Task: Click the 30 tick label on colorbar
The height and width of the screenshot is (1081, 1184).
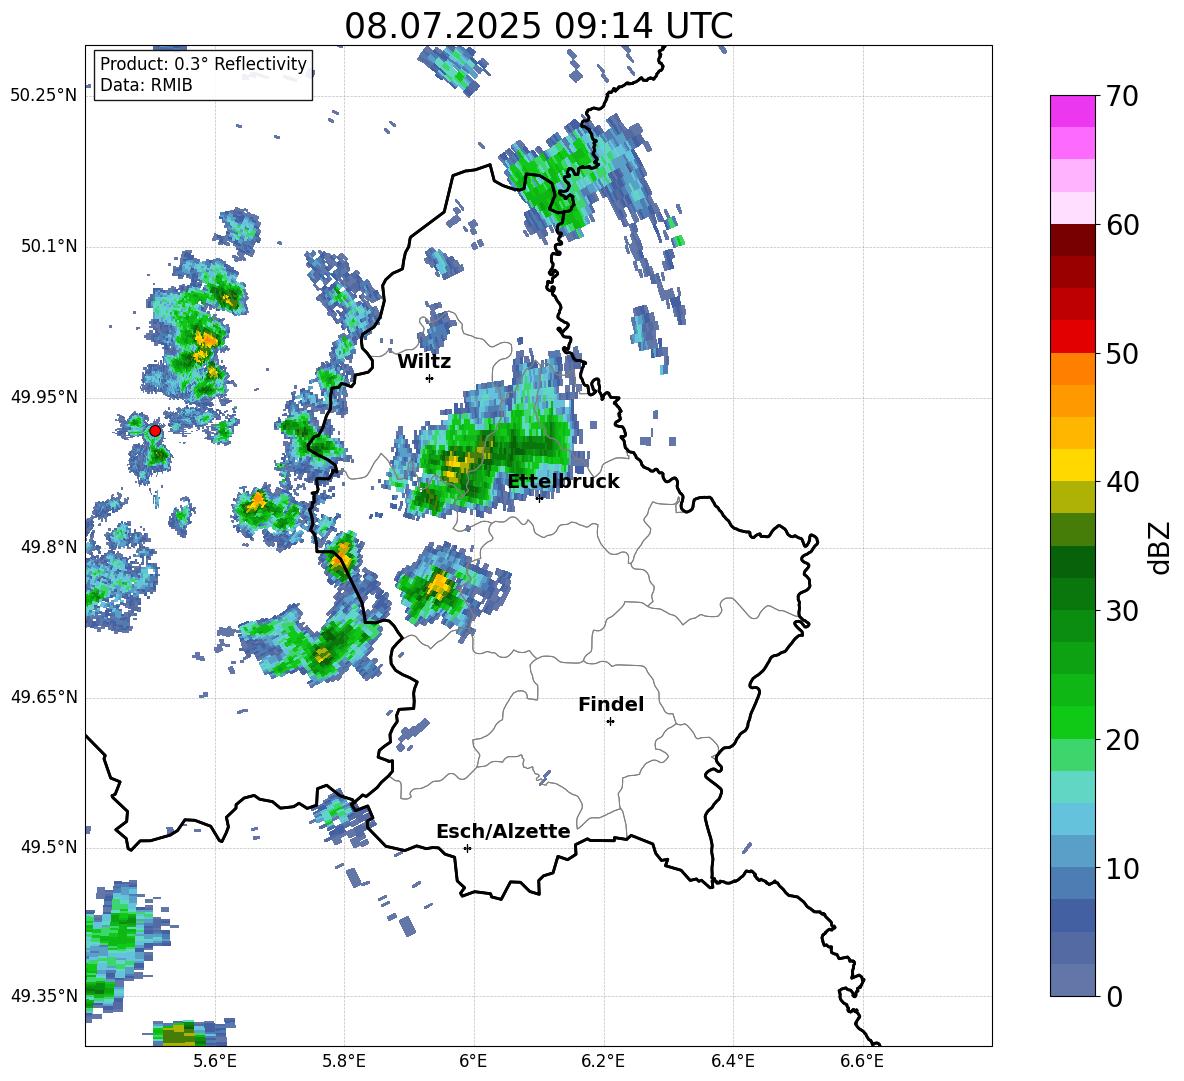Action: click(x=1122, y=611)
